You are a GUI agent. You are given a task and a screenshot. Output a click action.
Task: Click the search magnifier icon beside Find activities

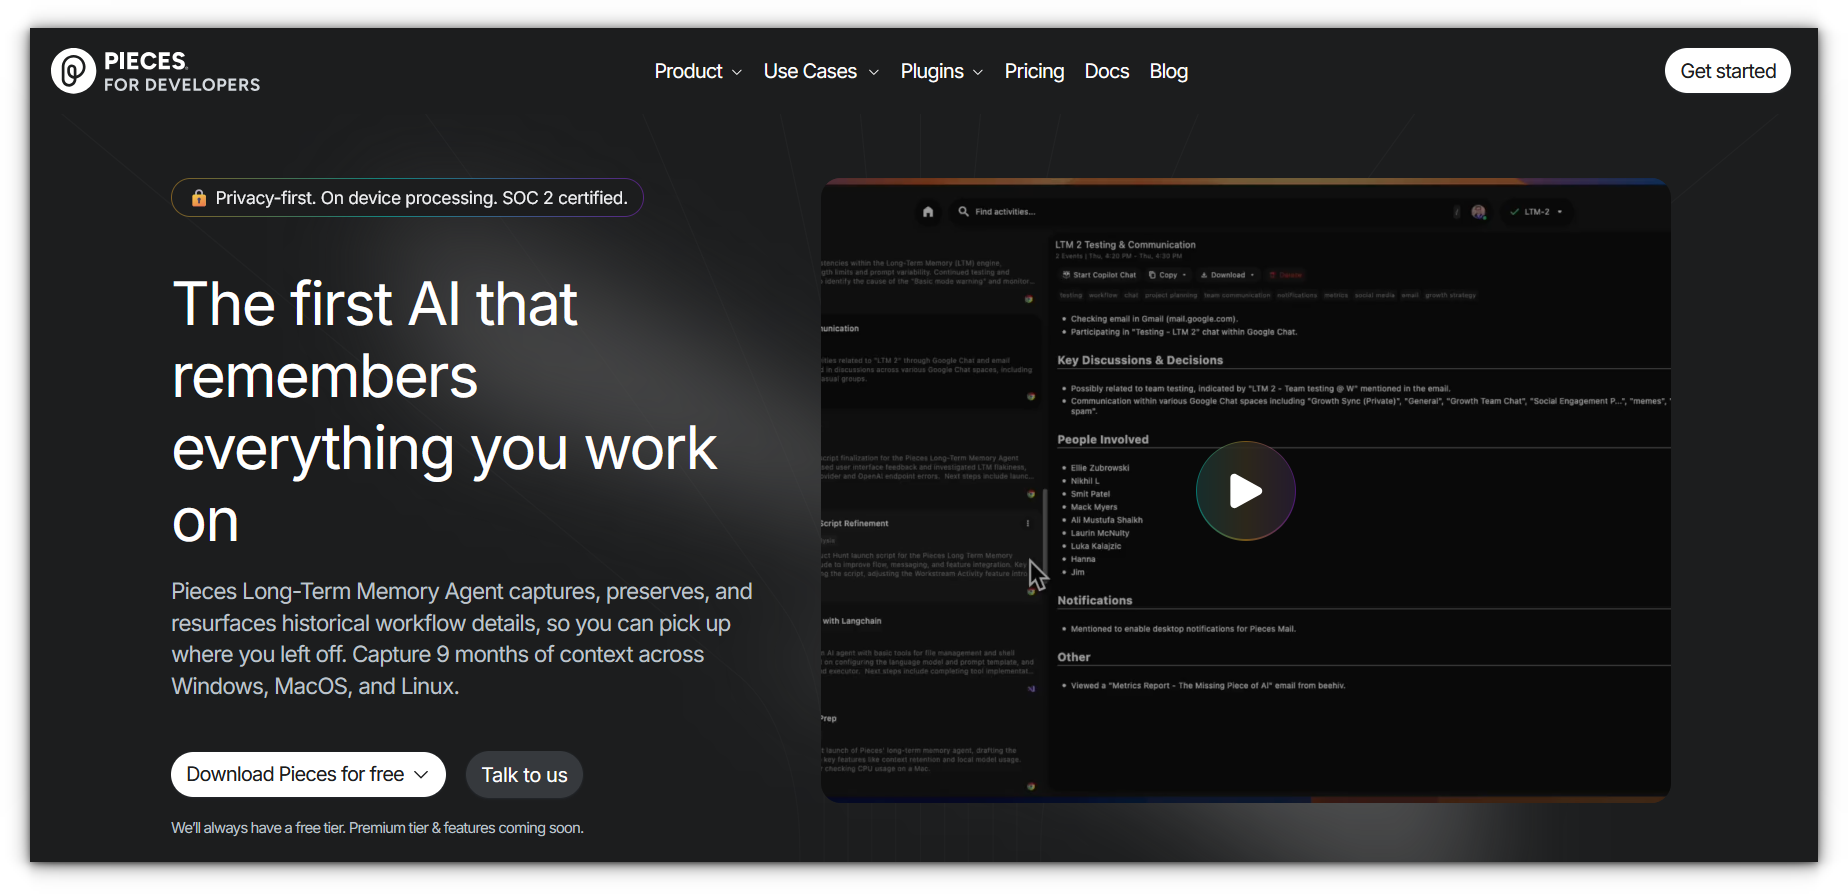[963, 212]
